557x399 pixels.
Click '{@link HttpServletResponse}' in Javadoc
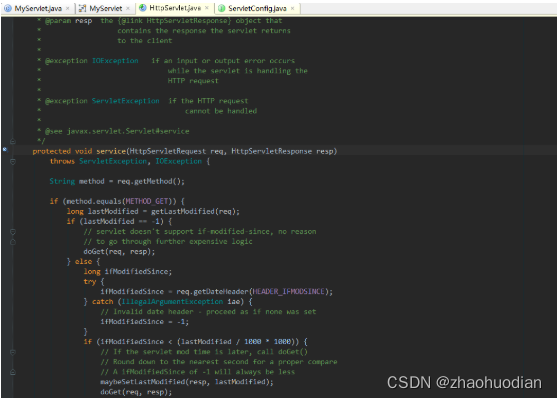pos(175,21)
